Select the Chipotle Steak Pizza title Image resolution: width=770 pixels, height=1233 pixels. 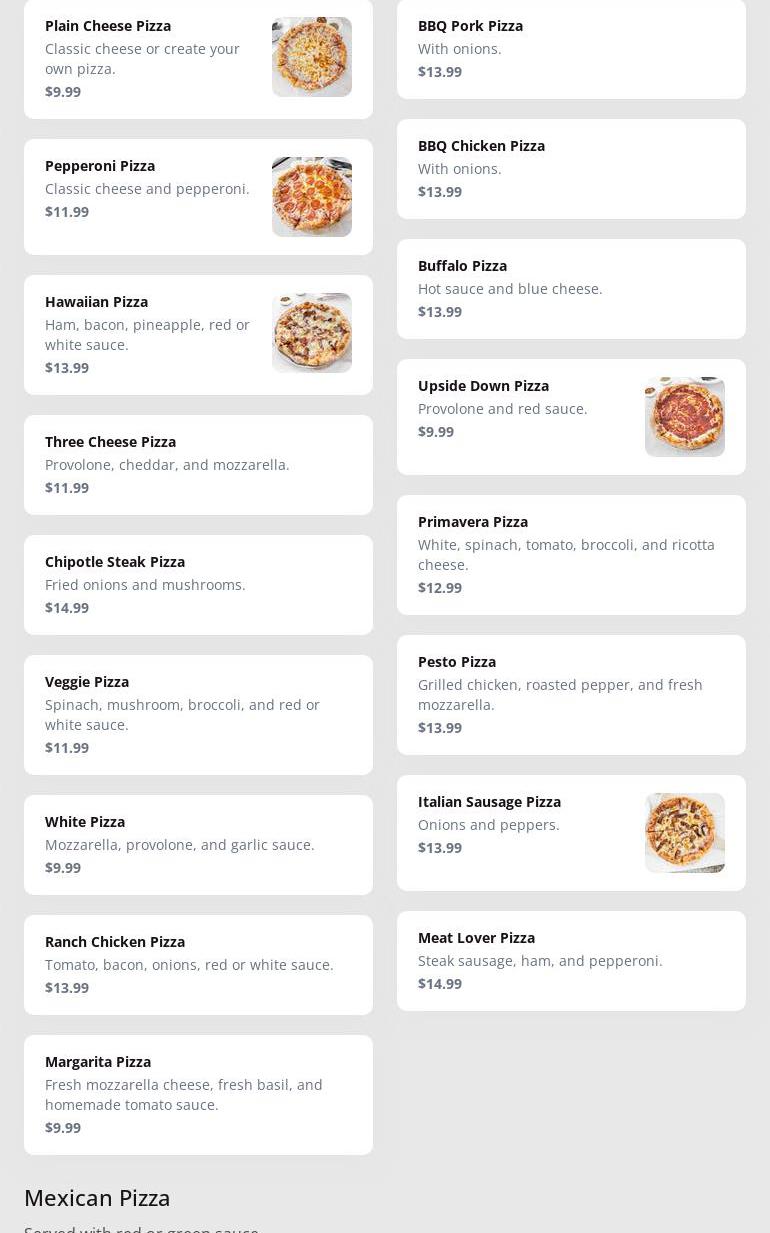pos(115,562)
